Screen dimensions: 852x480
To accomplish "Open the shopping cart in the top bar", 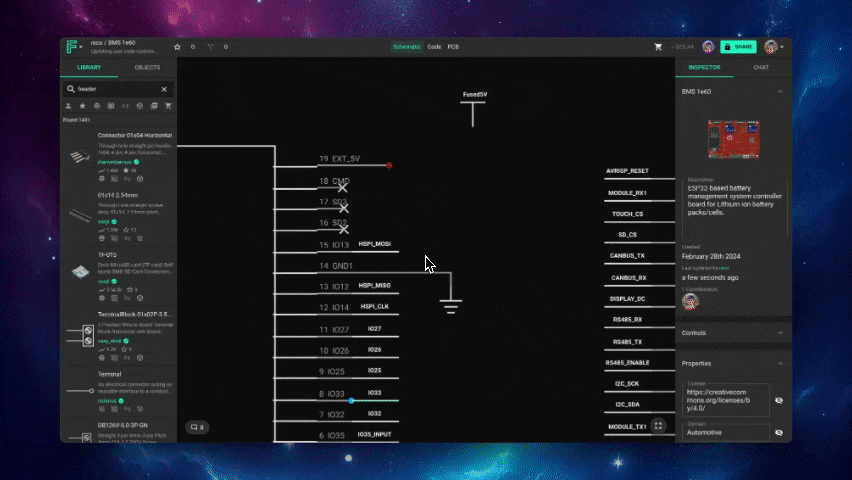I will [658, 47].
